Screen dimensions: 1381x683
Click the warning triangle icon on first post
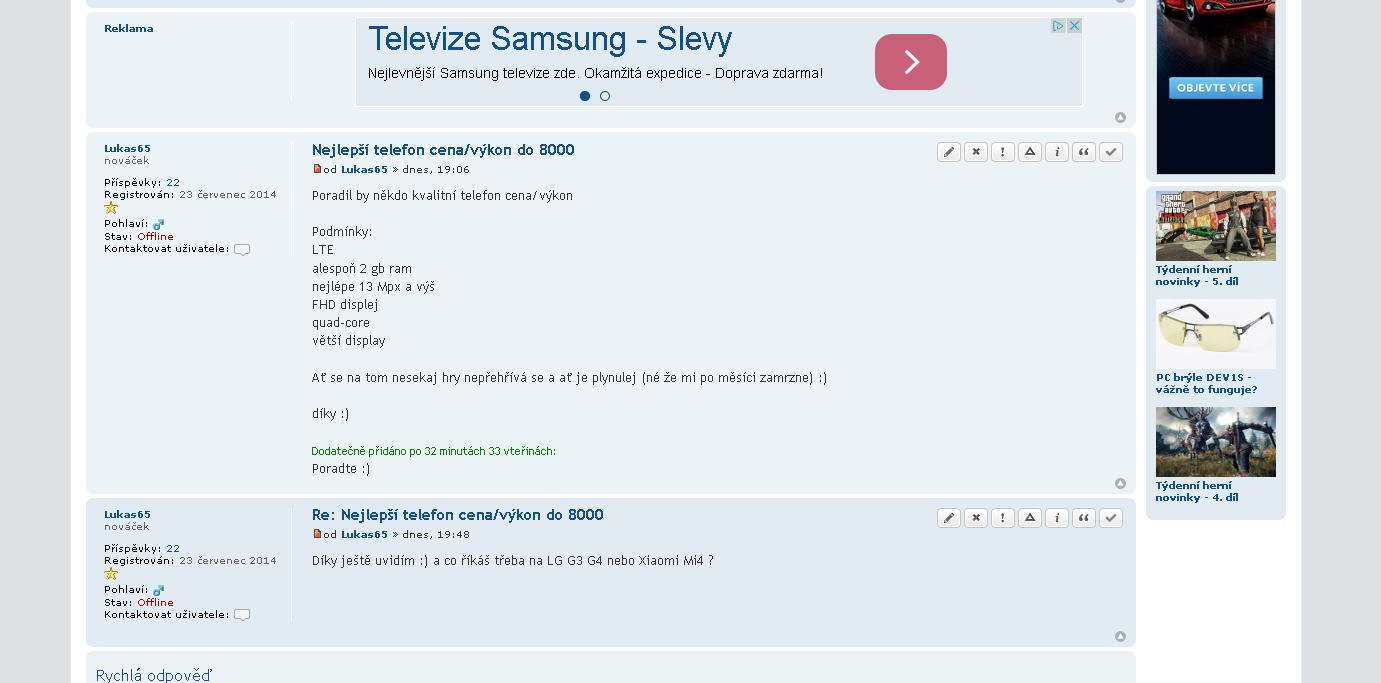tap(1030, 152)
